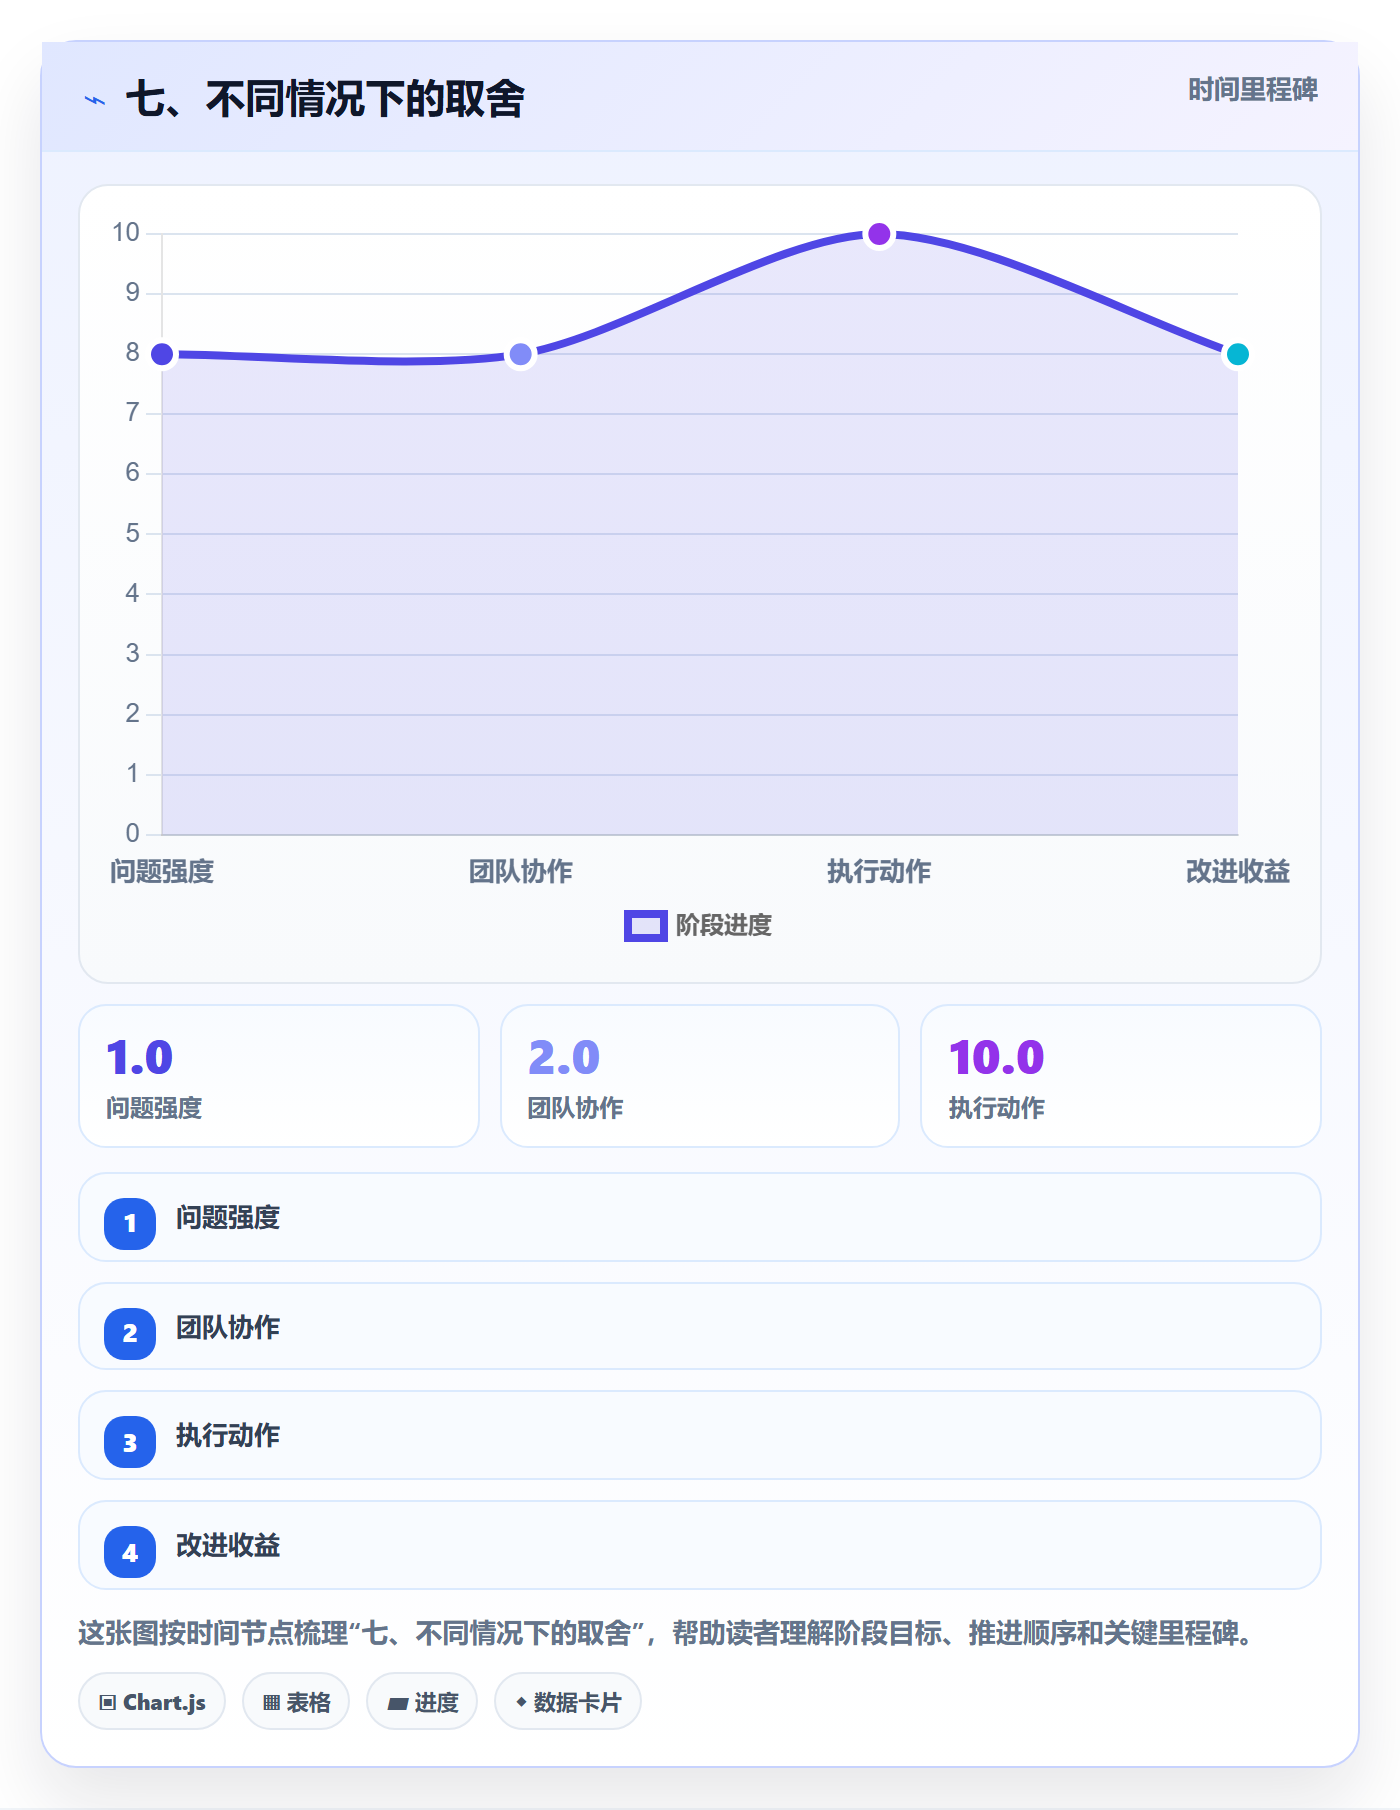Click the y-axis value 5
1400x1810 pixels.
(x=132, y=533)
